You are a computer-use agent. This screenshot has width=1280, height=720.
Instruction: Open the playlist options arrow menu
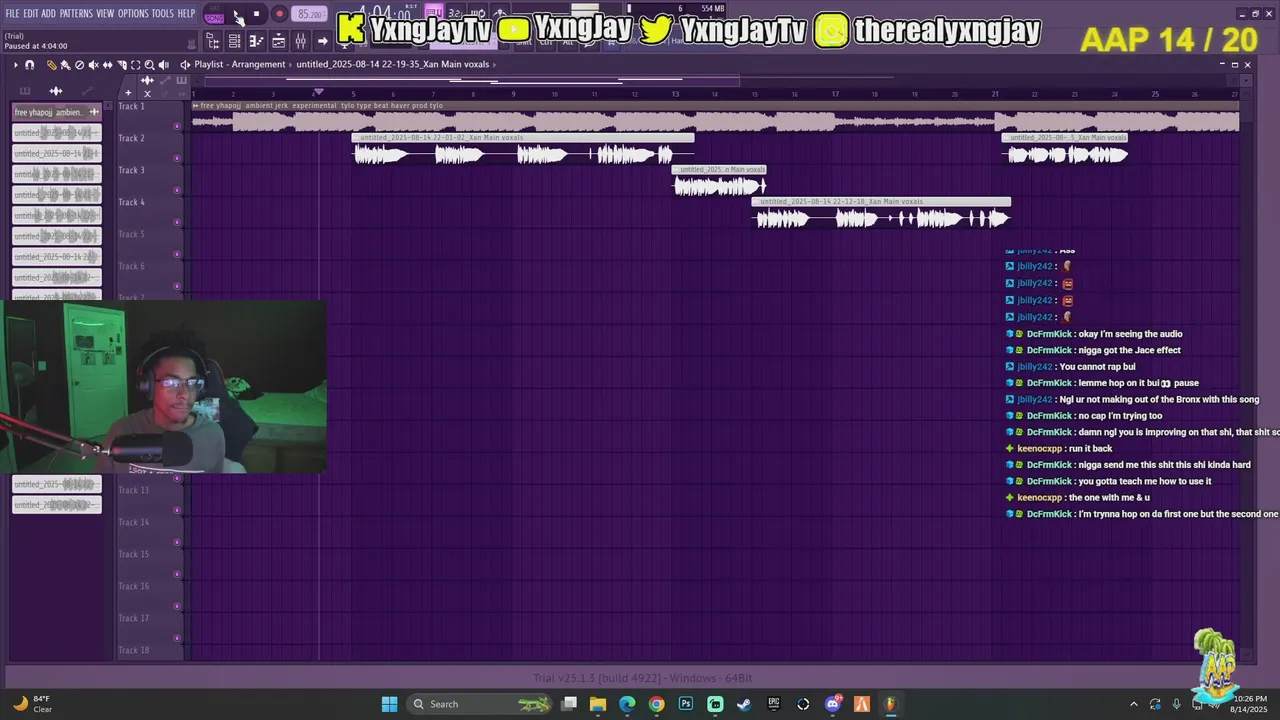16,65
